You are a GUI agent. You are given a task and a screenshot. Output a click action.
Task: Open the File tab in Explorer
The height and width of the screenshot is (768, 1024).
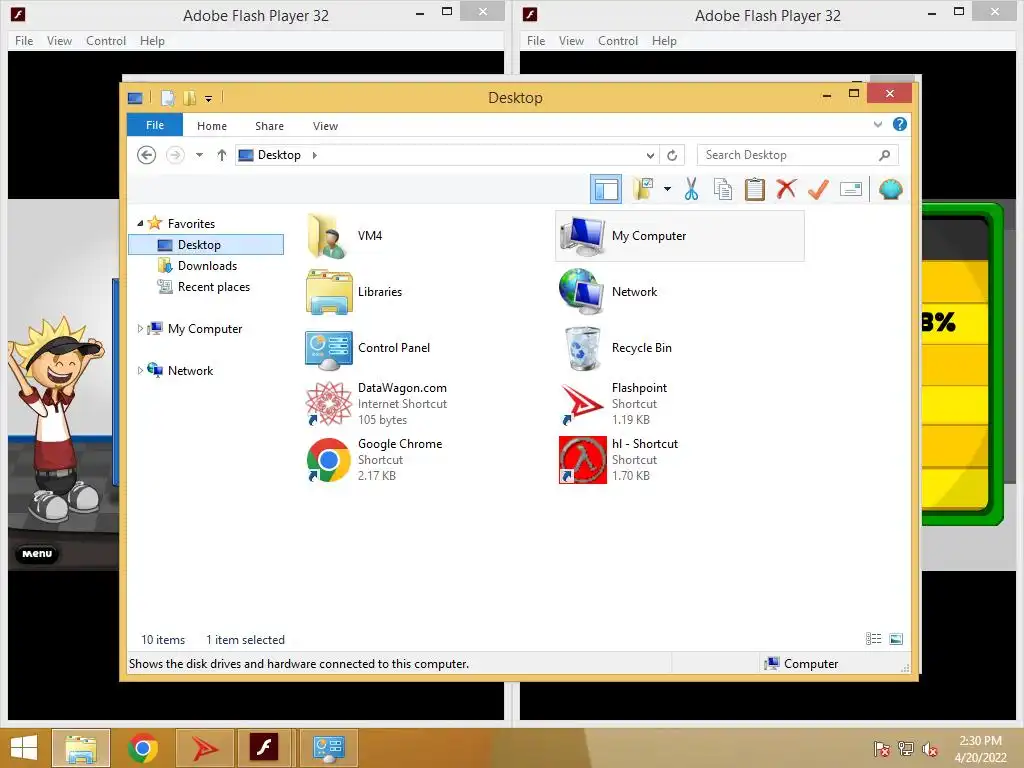[155, 125]
